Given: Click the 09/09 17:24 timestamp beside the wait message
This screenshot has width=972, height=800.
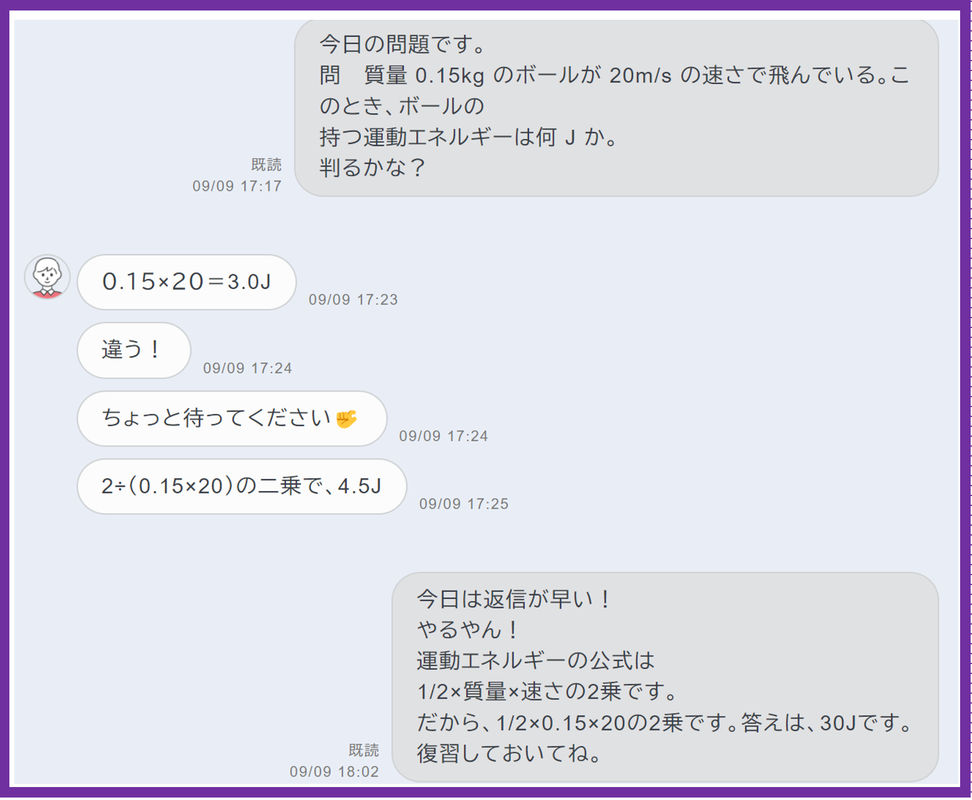Looking at the screenshot, I should pyautogui.click(x=444, y=436).
